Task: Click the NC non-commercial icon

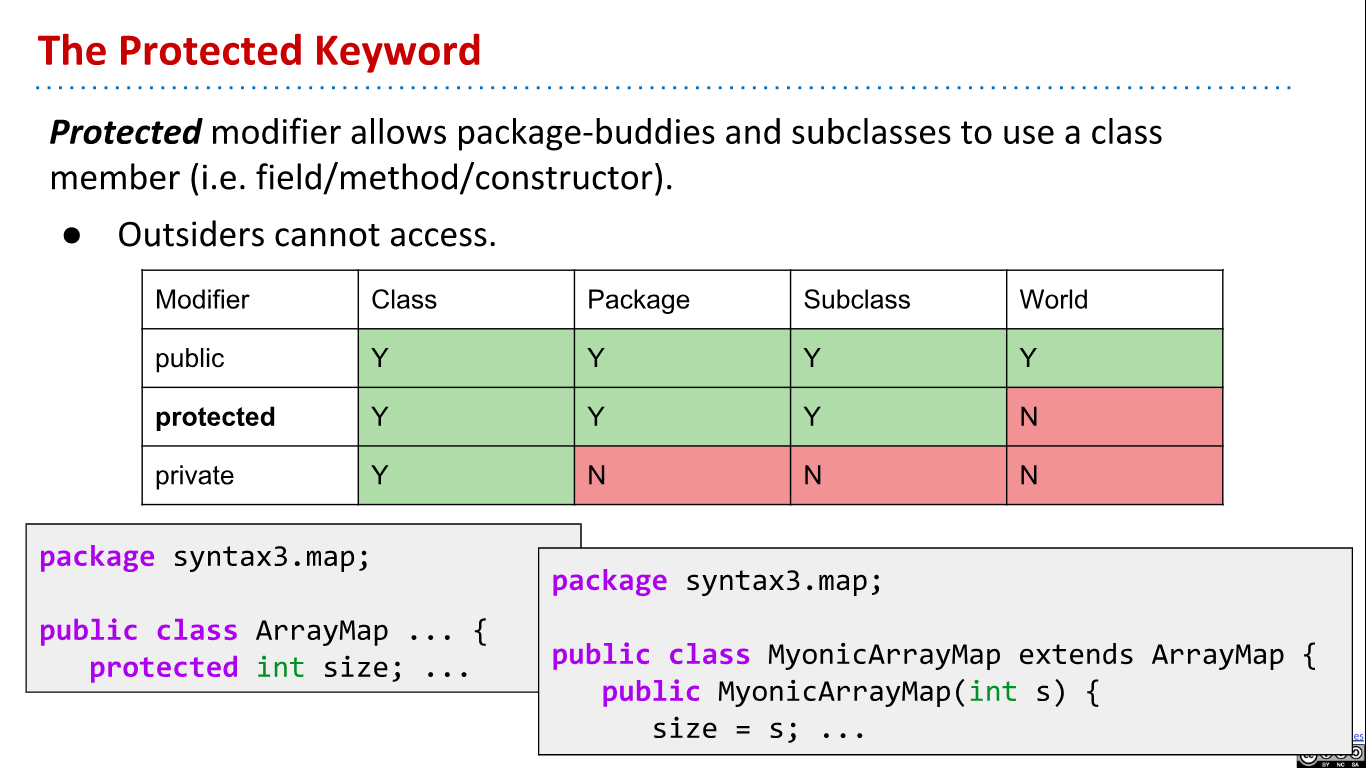Action: (x=1340, y=763)
